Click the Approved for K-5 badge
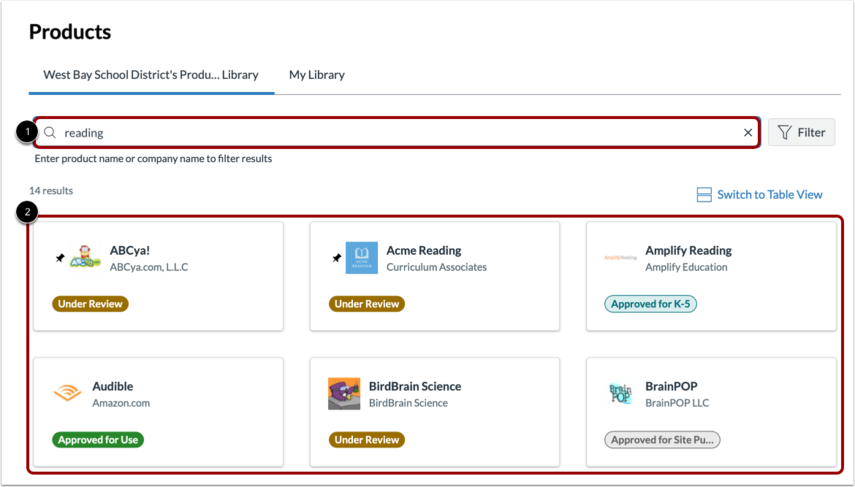This screenshot has width=855, height=487. click(x=651, y=304)
